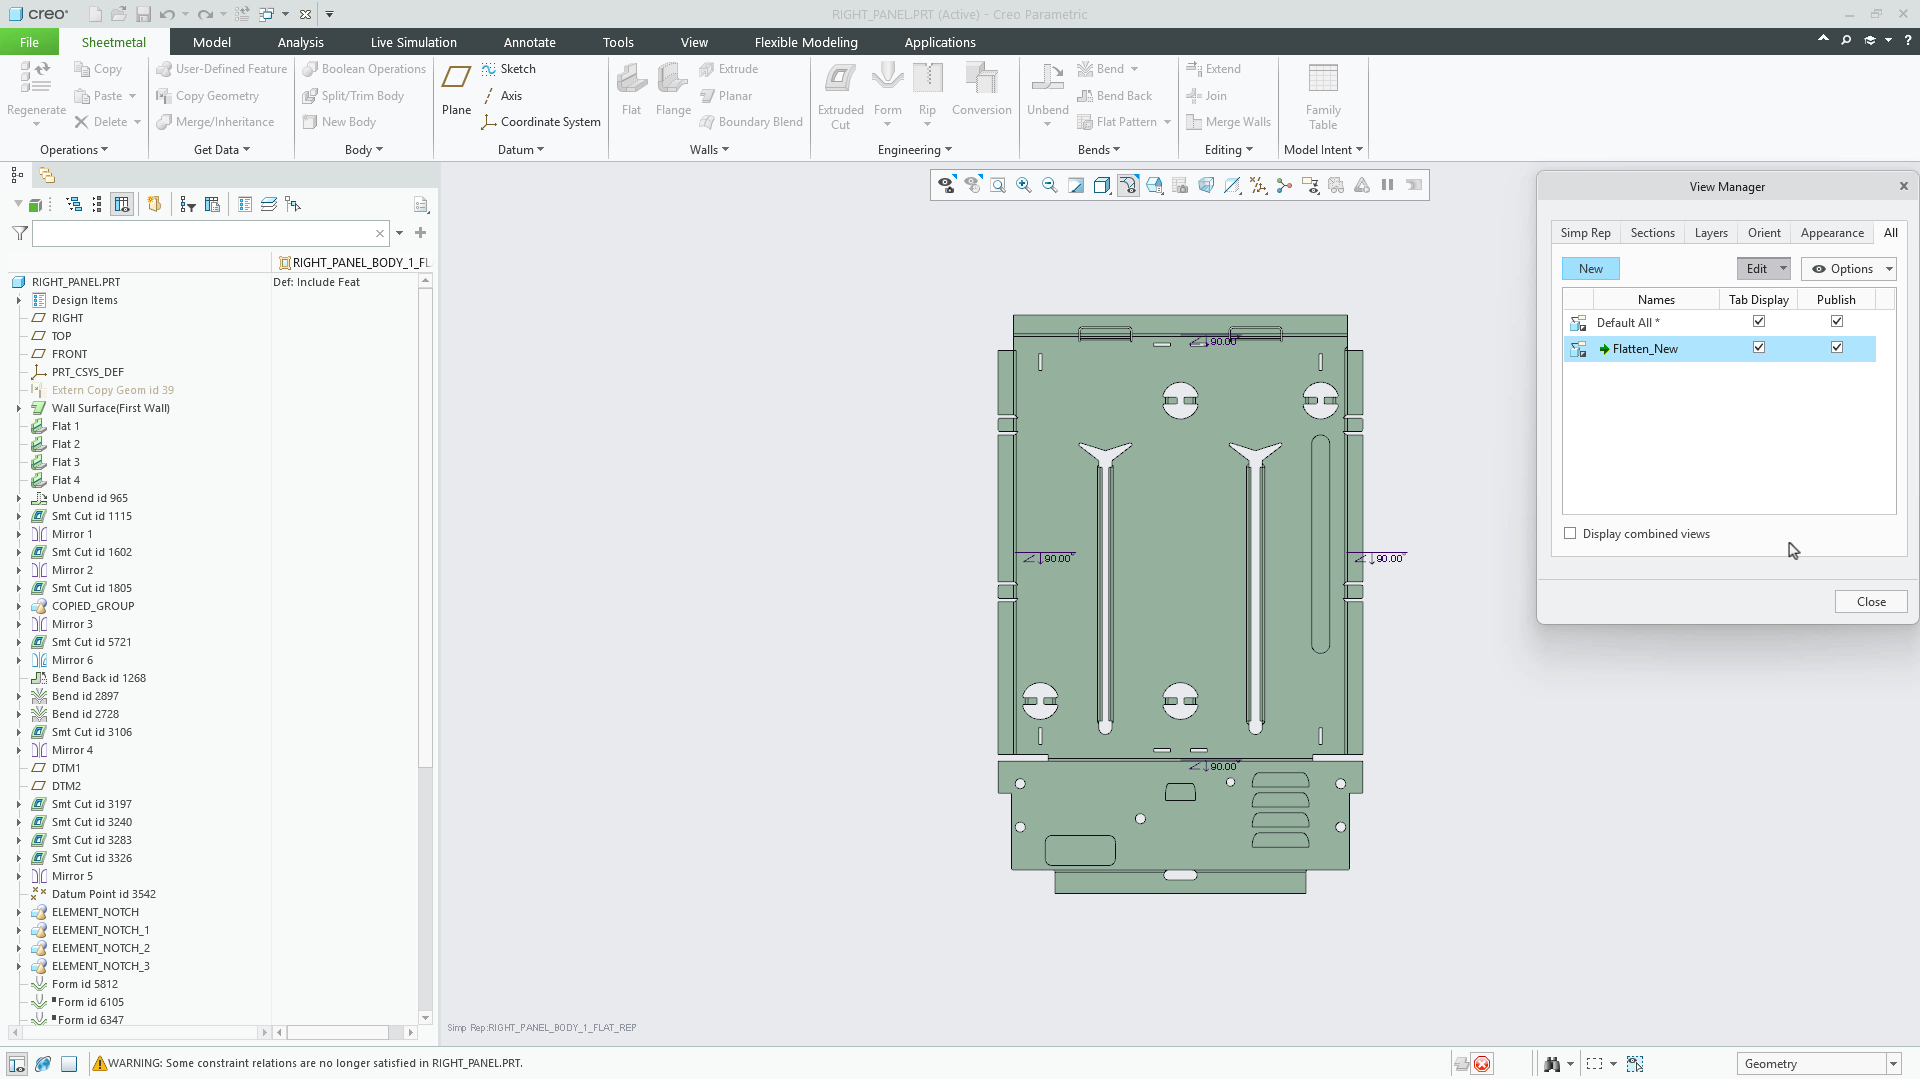Check Display combined views checkbox
The height and width of the screenshot is (1080, 1920).
click(x=1570, y=534)
